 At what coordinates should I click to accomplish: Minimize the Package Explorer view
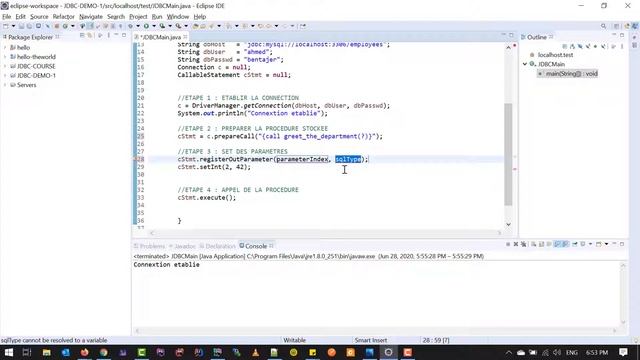(116, 35)
